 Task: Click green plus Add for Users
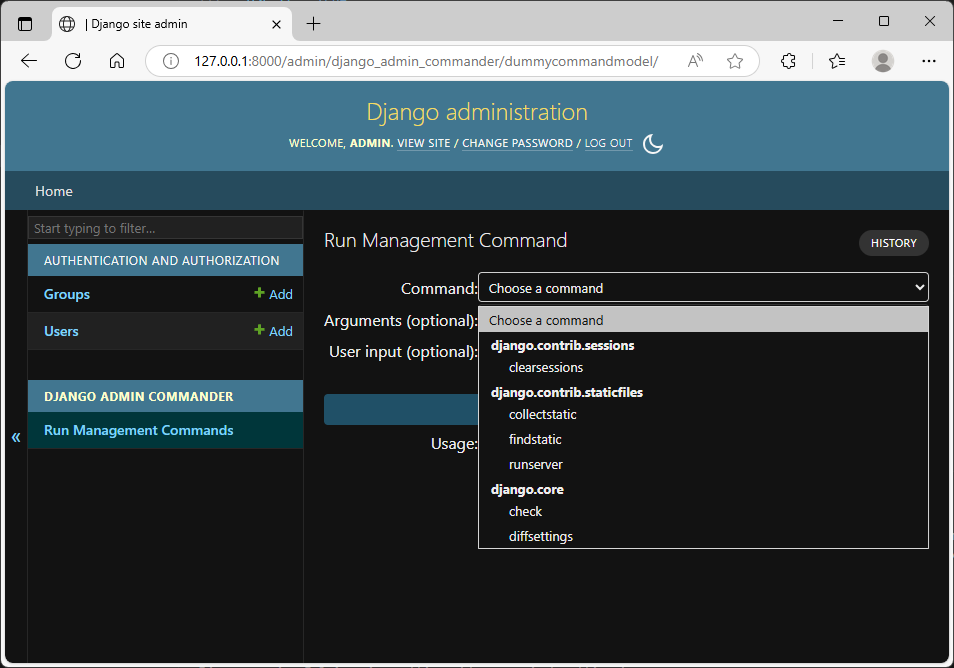tap(273, 331)
